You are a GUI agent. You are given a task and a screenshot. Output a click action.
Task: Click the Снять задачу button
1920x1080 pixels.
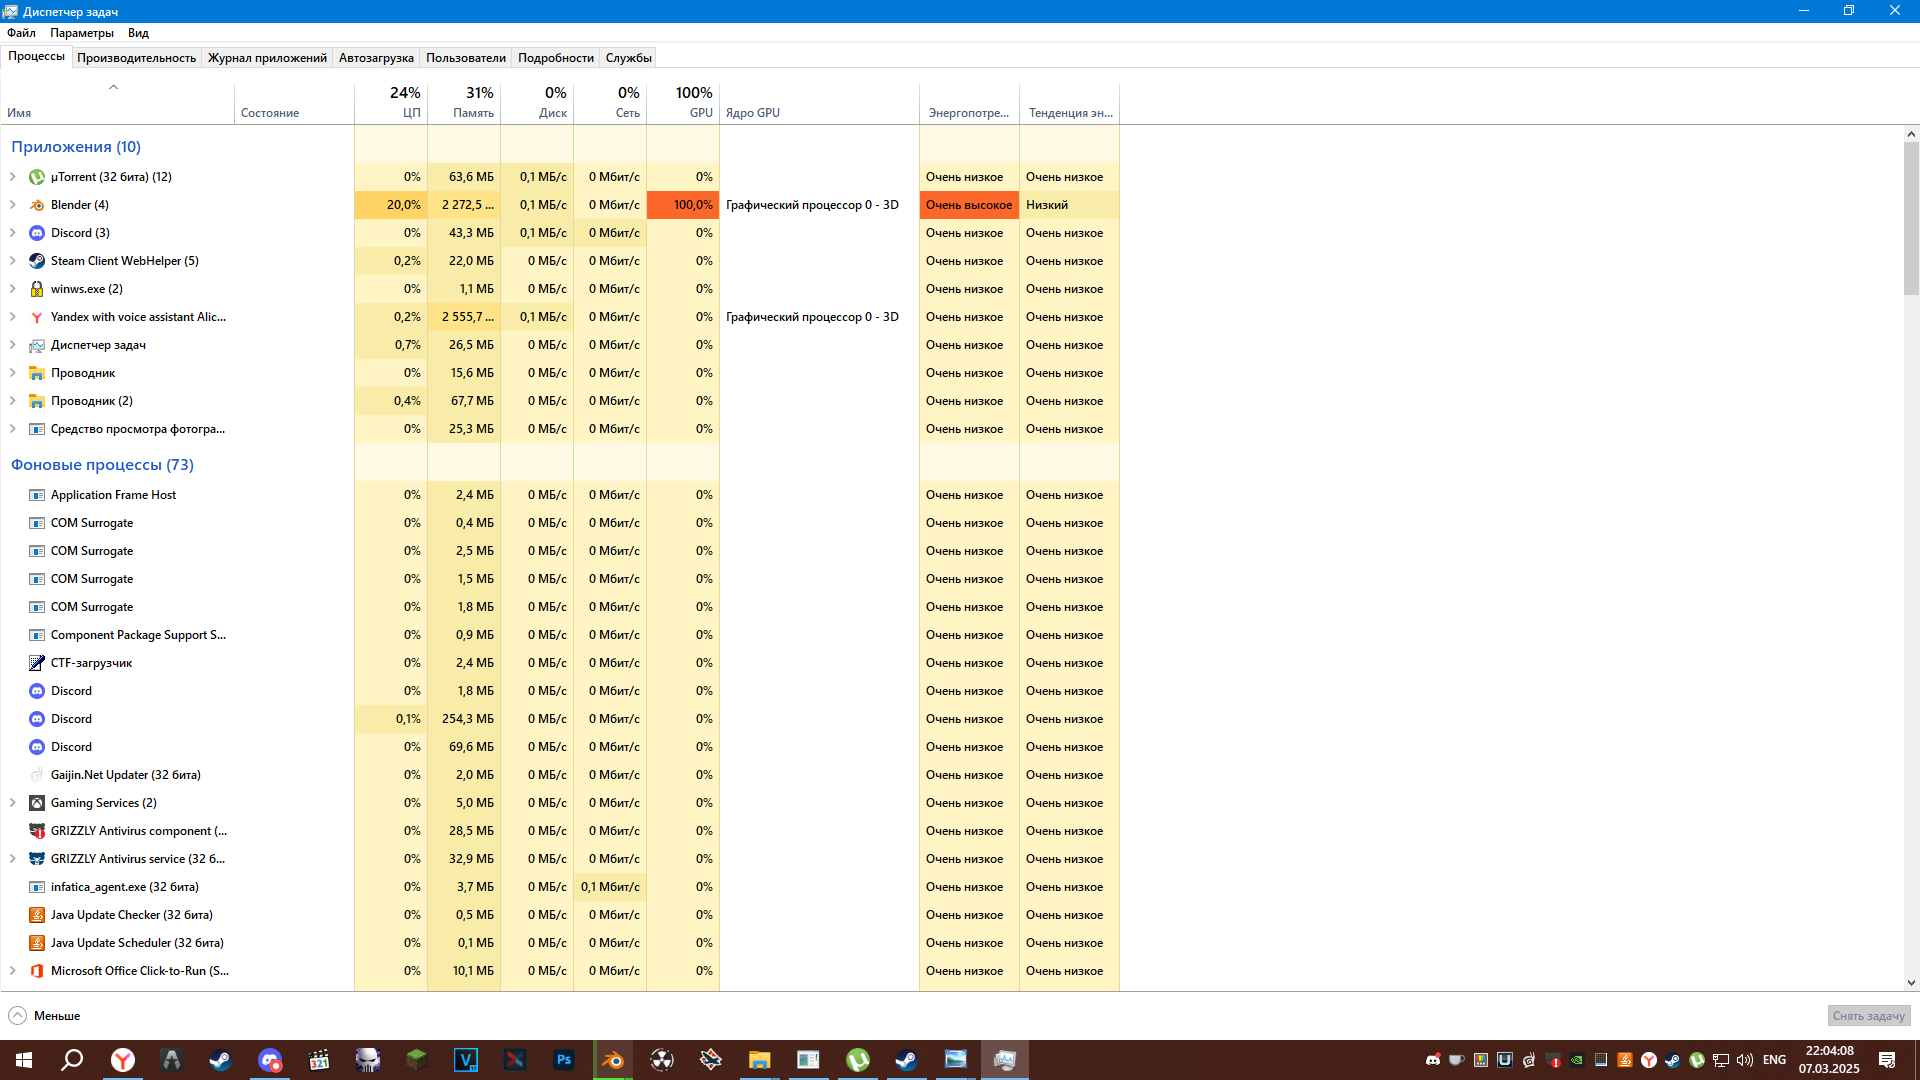point(1868,1016)
